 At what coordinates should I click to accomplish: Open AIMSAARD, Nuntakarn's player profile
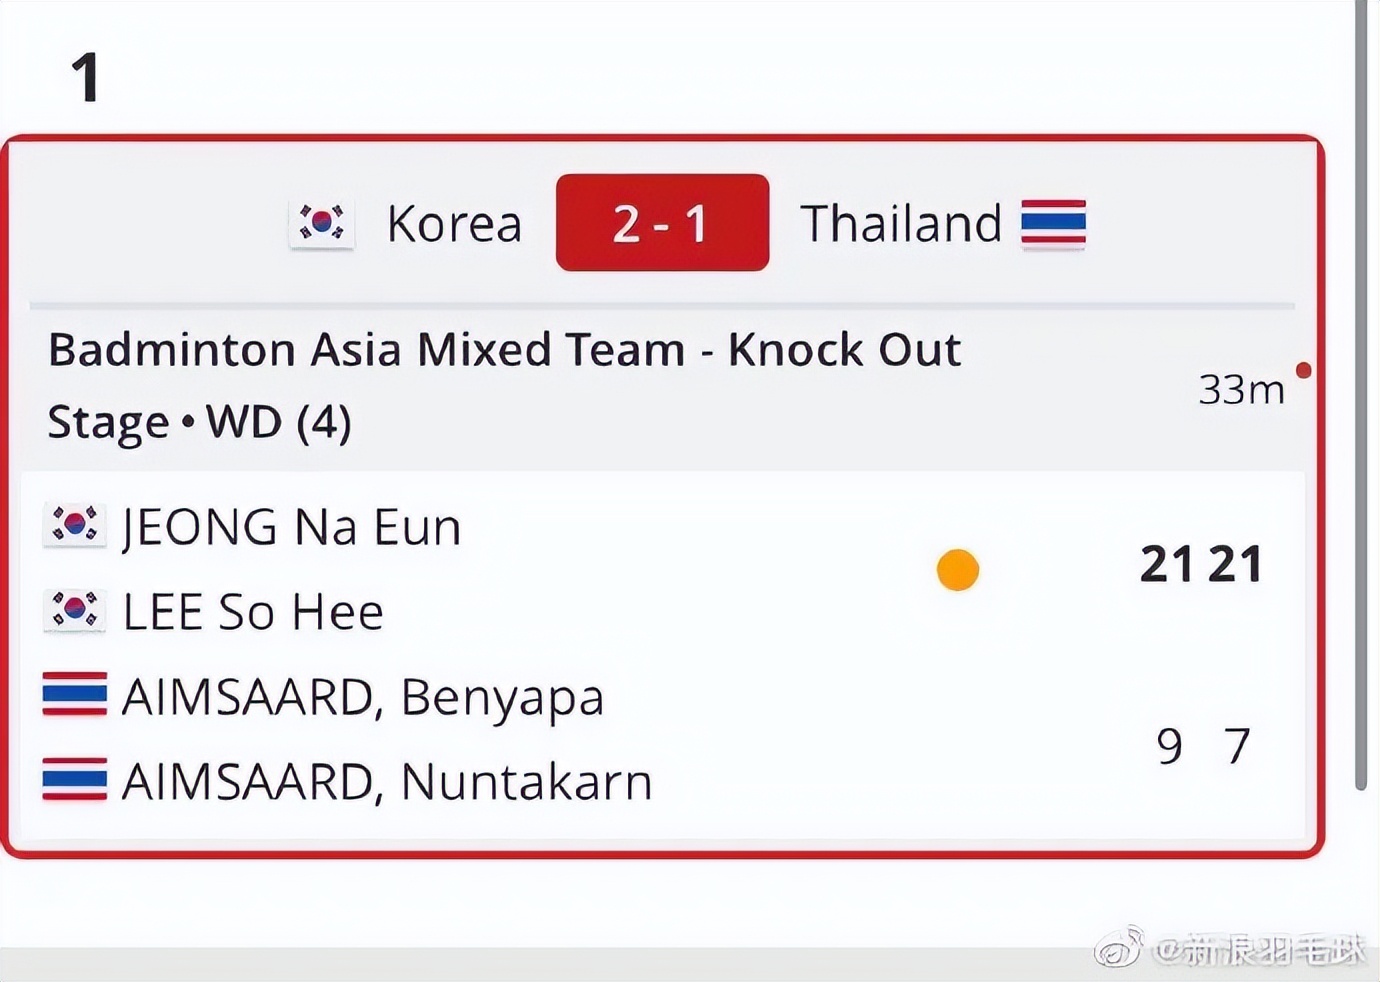[386, 782]
